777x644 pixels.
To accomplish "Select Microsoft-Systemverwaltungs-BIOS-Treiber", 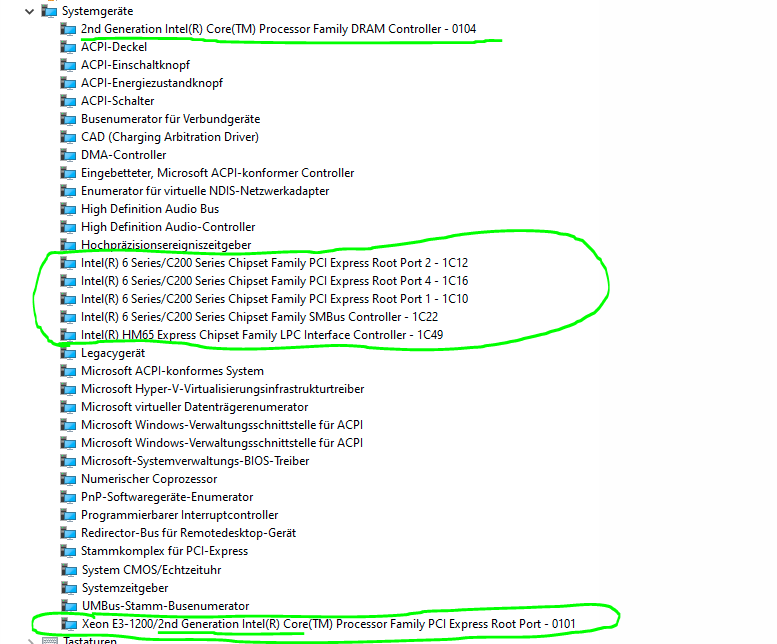I will click(195, 461).
